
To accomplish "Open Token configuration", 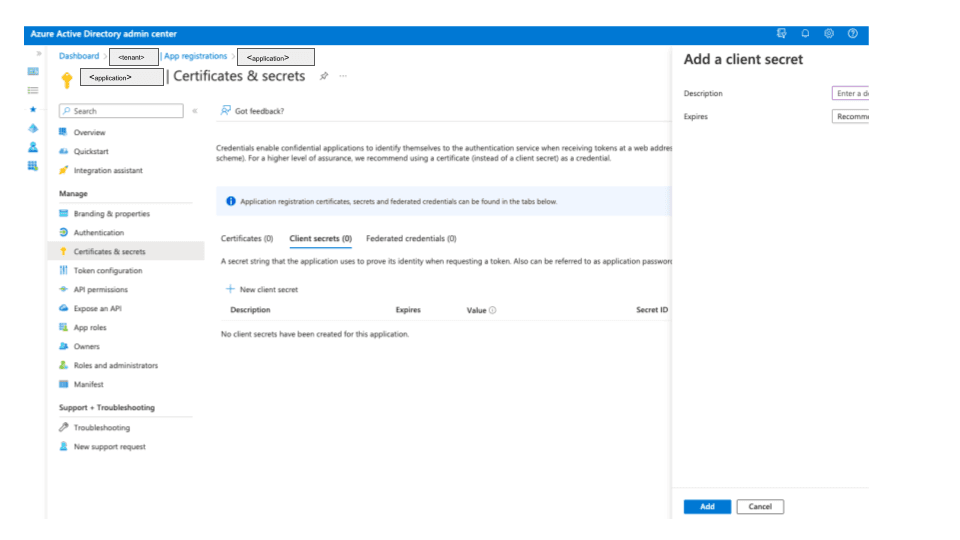I will click(x=108, y=271).
